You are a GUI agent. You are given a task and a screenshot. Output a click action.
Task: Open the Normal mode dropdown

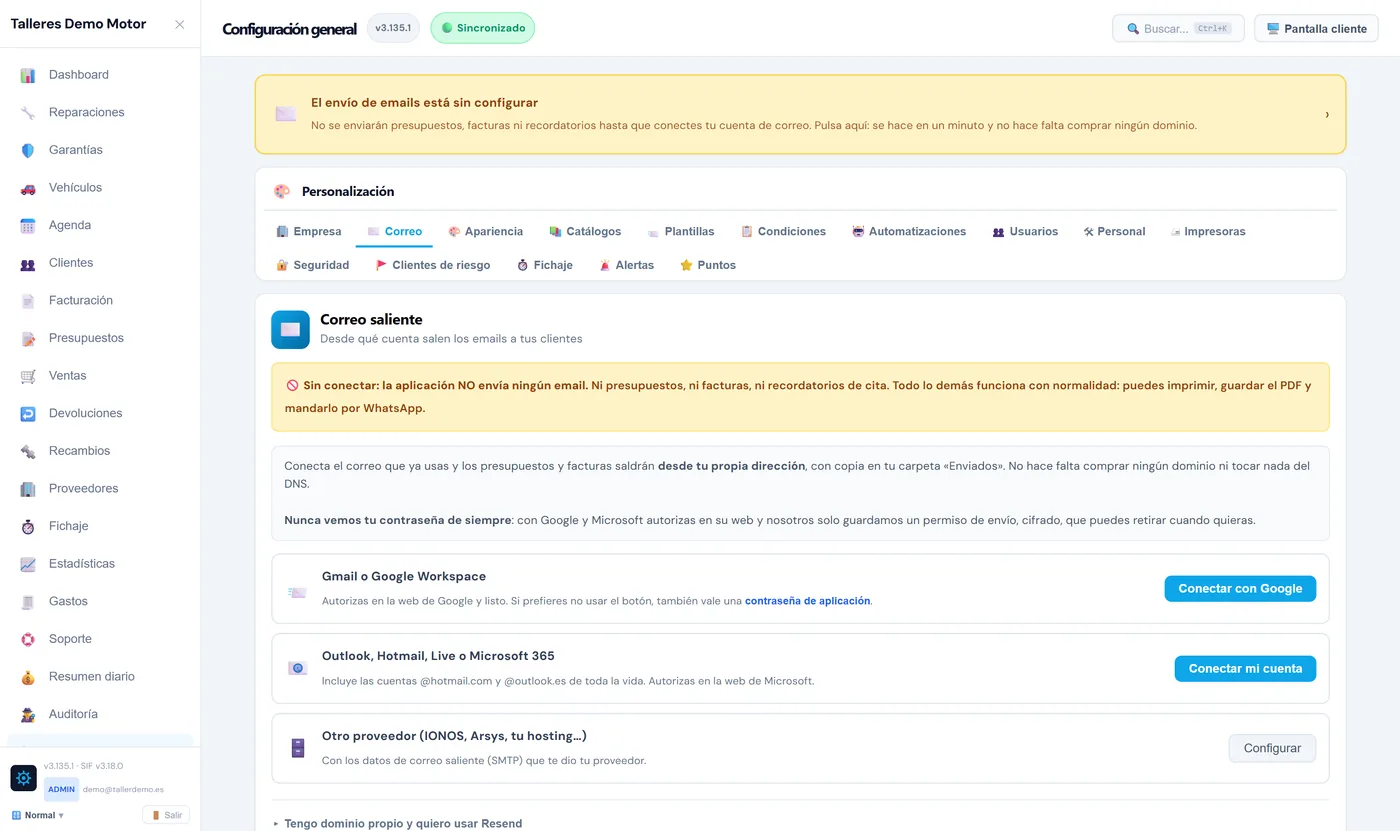[x=38, y=815]
